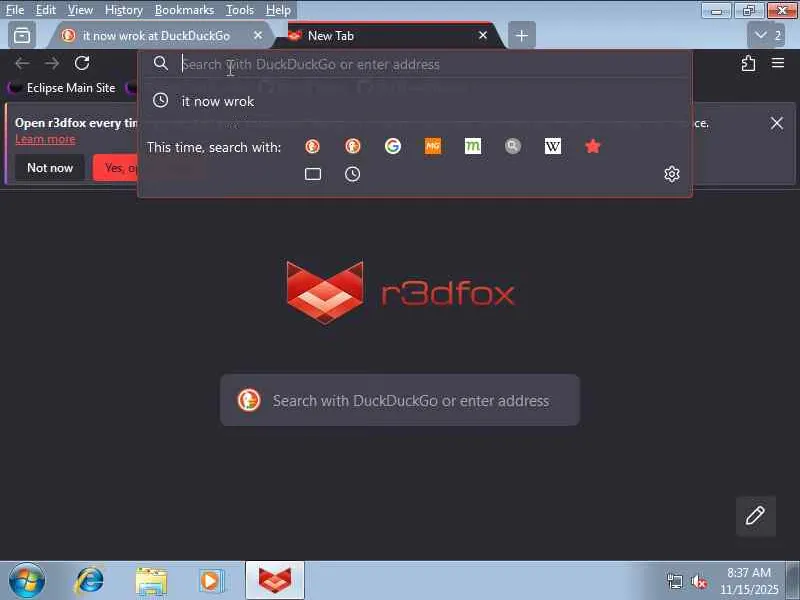
Task: Search this time with the orange MG engine
Action: pos(433,146)
